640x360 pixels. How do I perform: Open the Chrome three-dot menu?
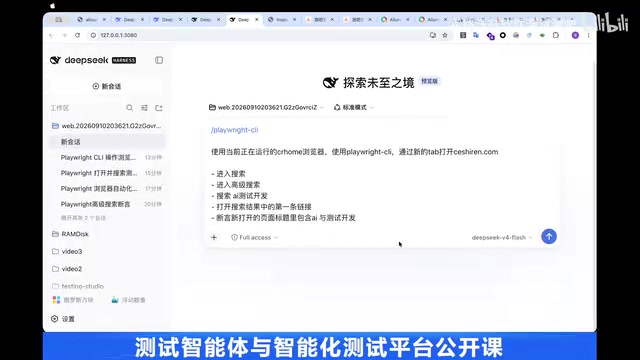588,36
